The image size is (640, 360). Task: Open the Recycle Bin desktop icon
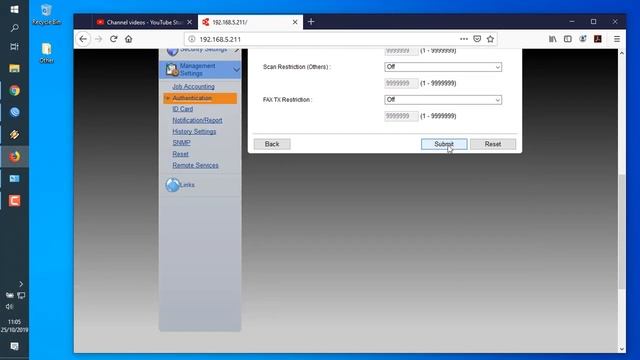point(47,15)
